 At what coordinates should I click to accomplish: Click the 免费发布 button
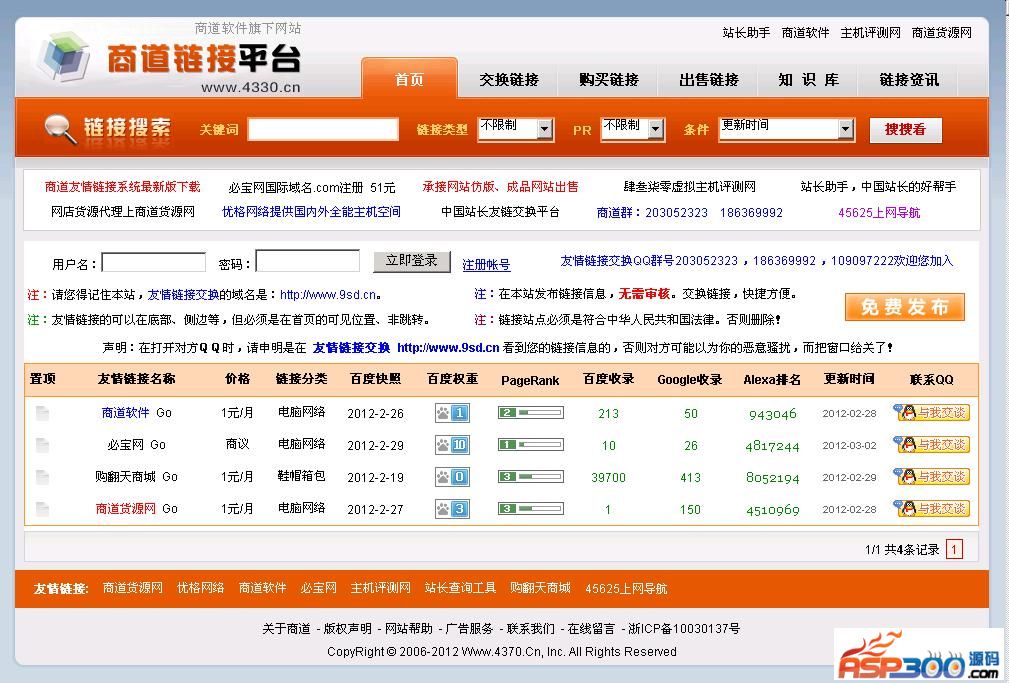905,307
